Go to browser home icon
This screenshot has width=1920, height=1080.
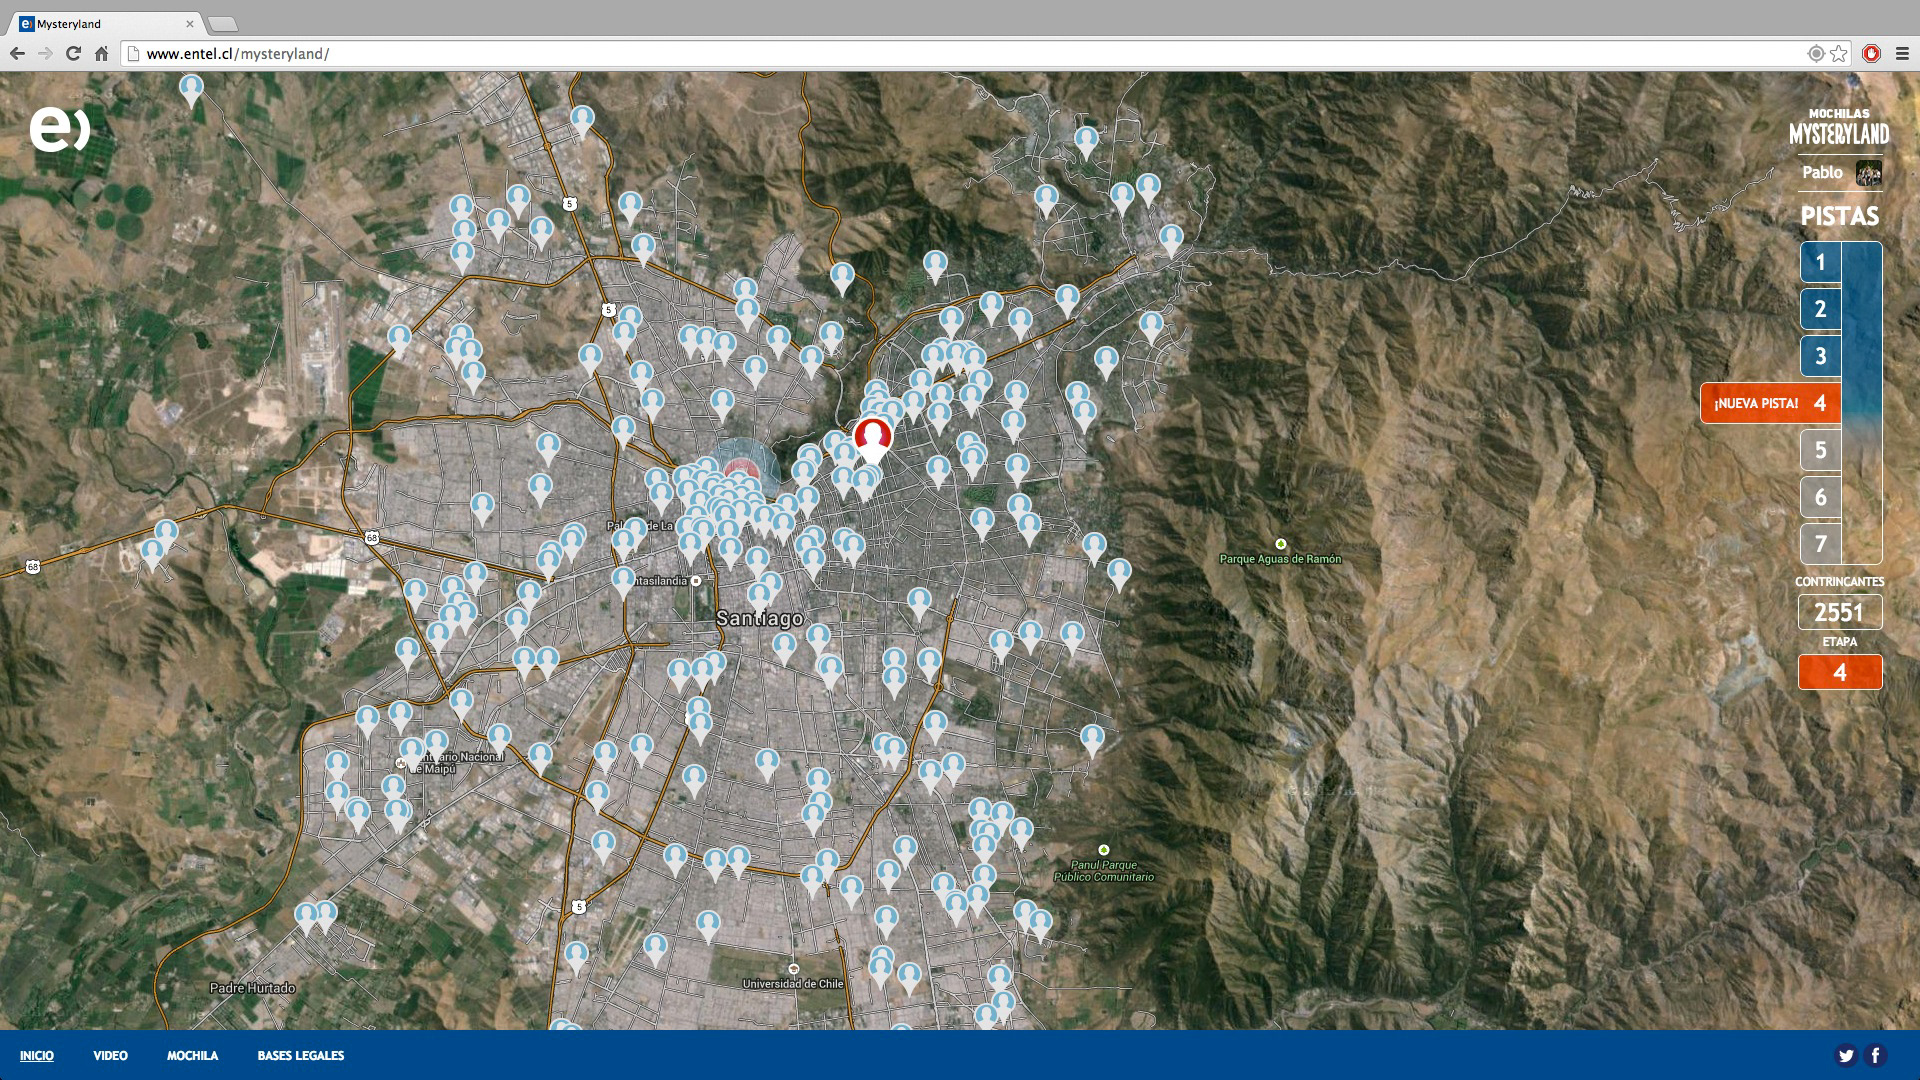[101, 54]
